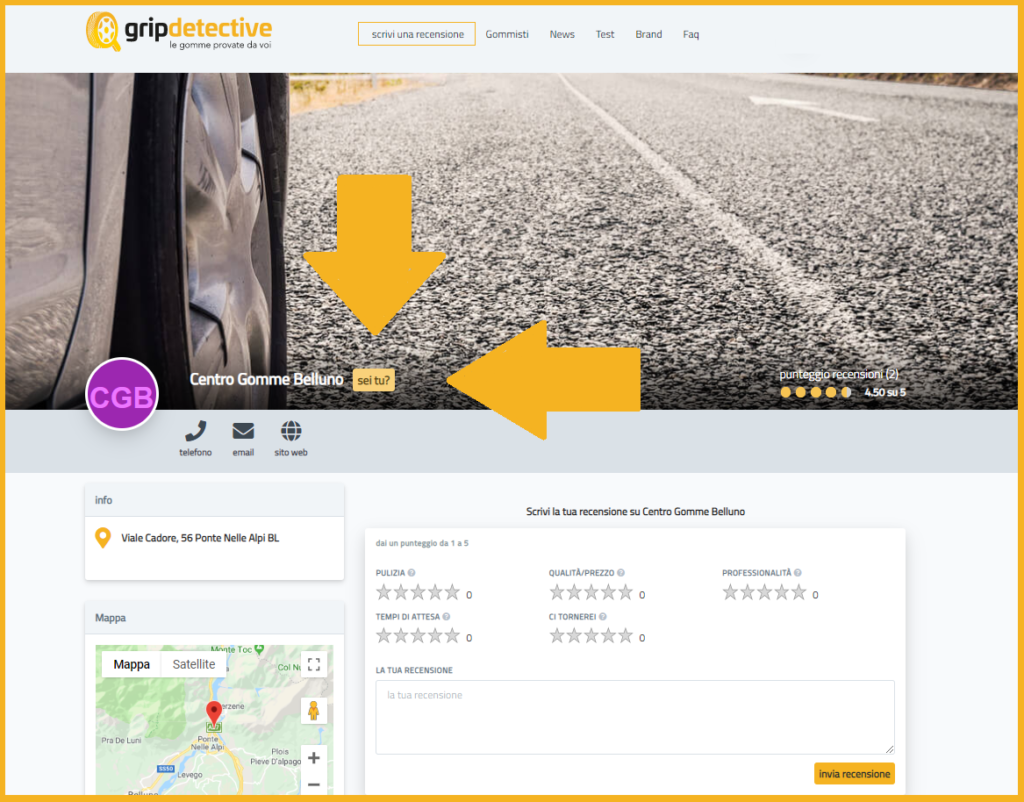
Task: Open the map fullscreen view icon
Action: click(313, 665)
